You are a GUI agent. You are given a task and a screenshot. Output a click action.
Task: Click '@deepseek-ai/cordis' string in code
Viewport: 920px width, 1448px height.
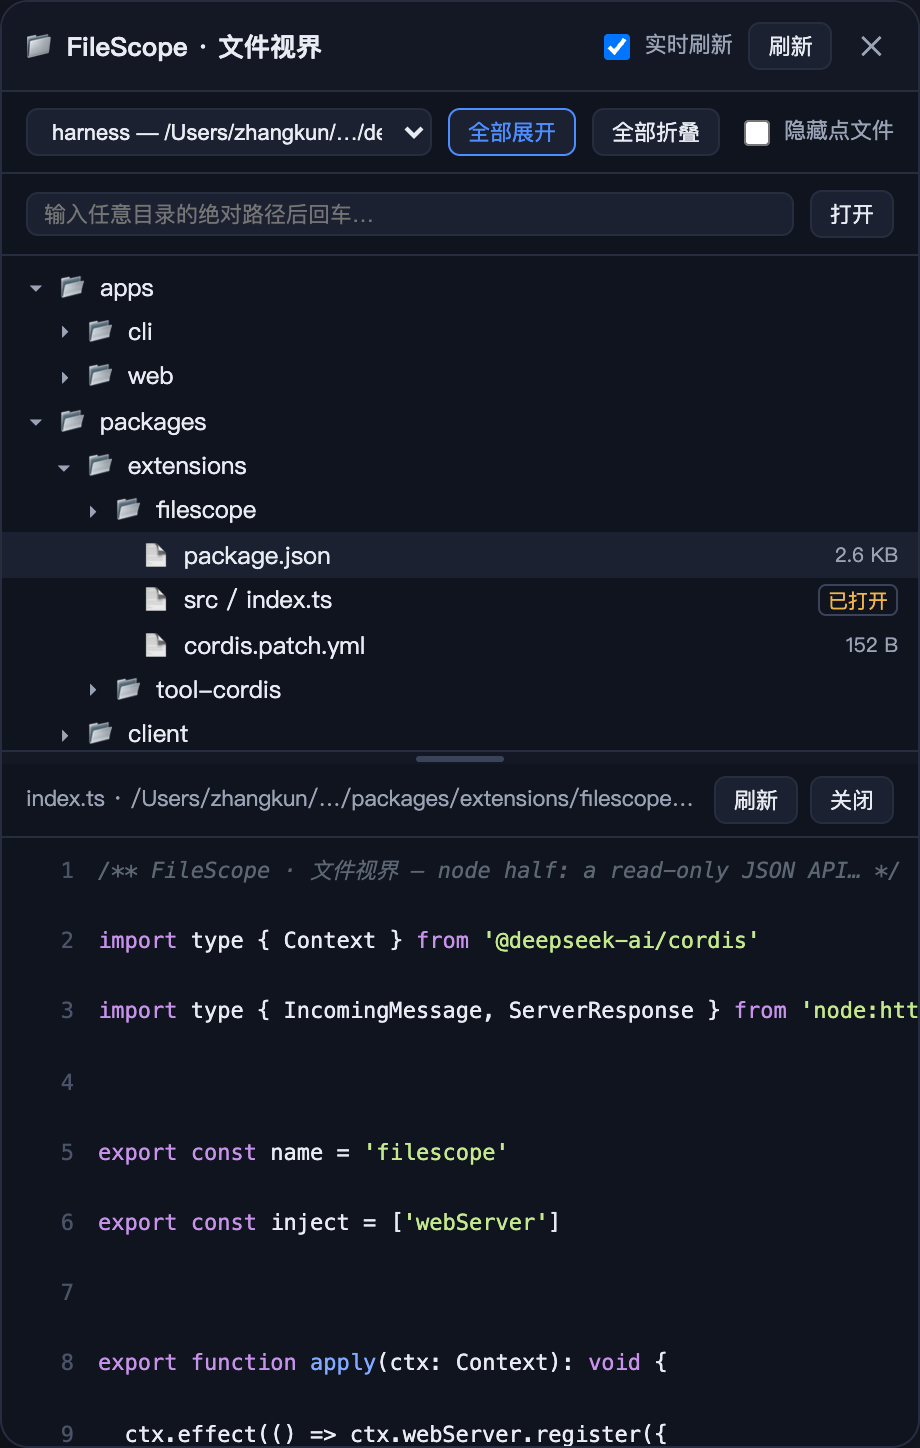(621, 940)
